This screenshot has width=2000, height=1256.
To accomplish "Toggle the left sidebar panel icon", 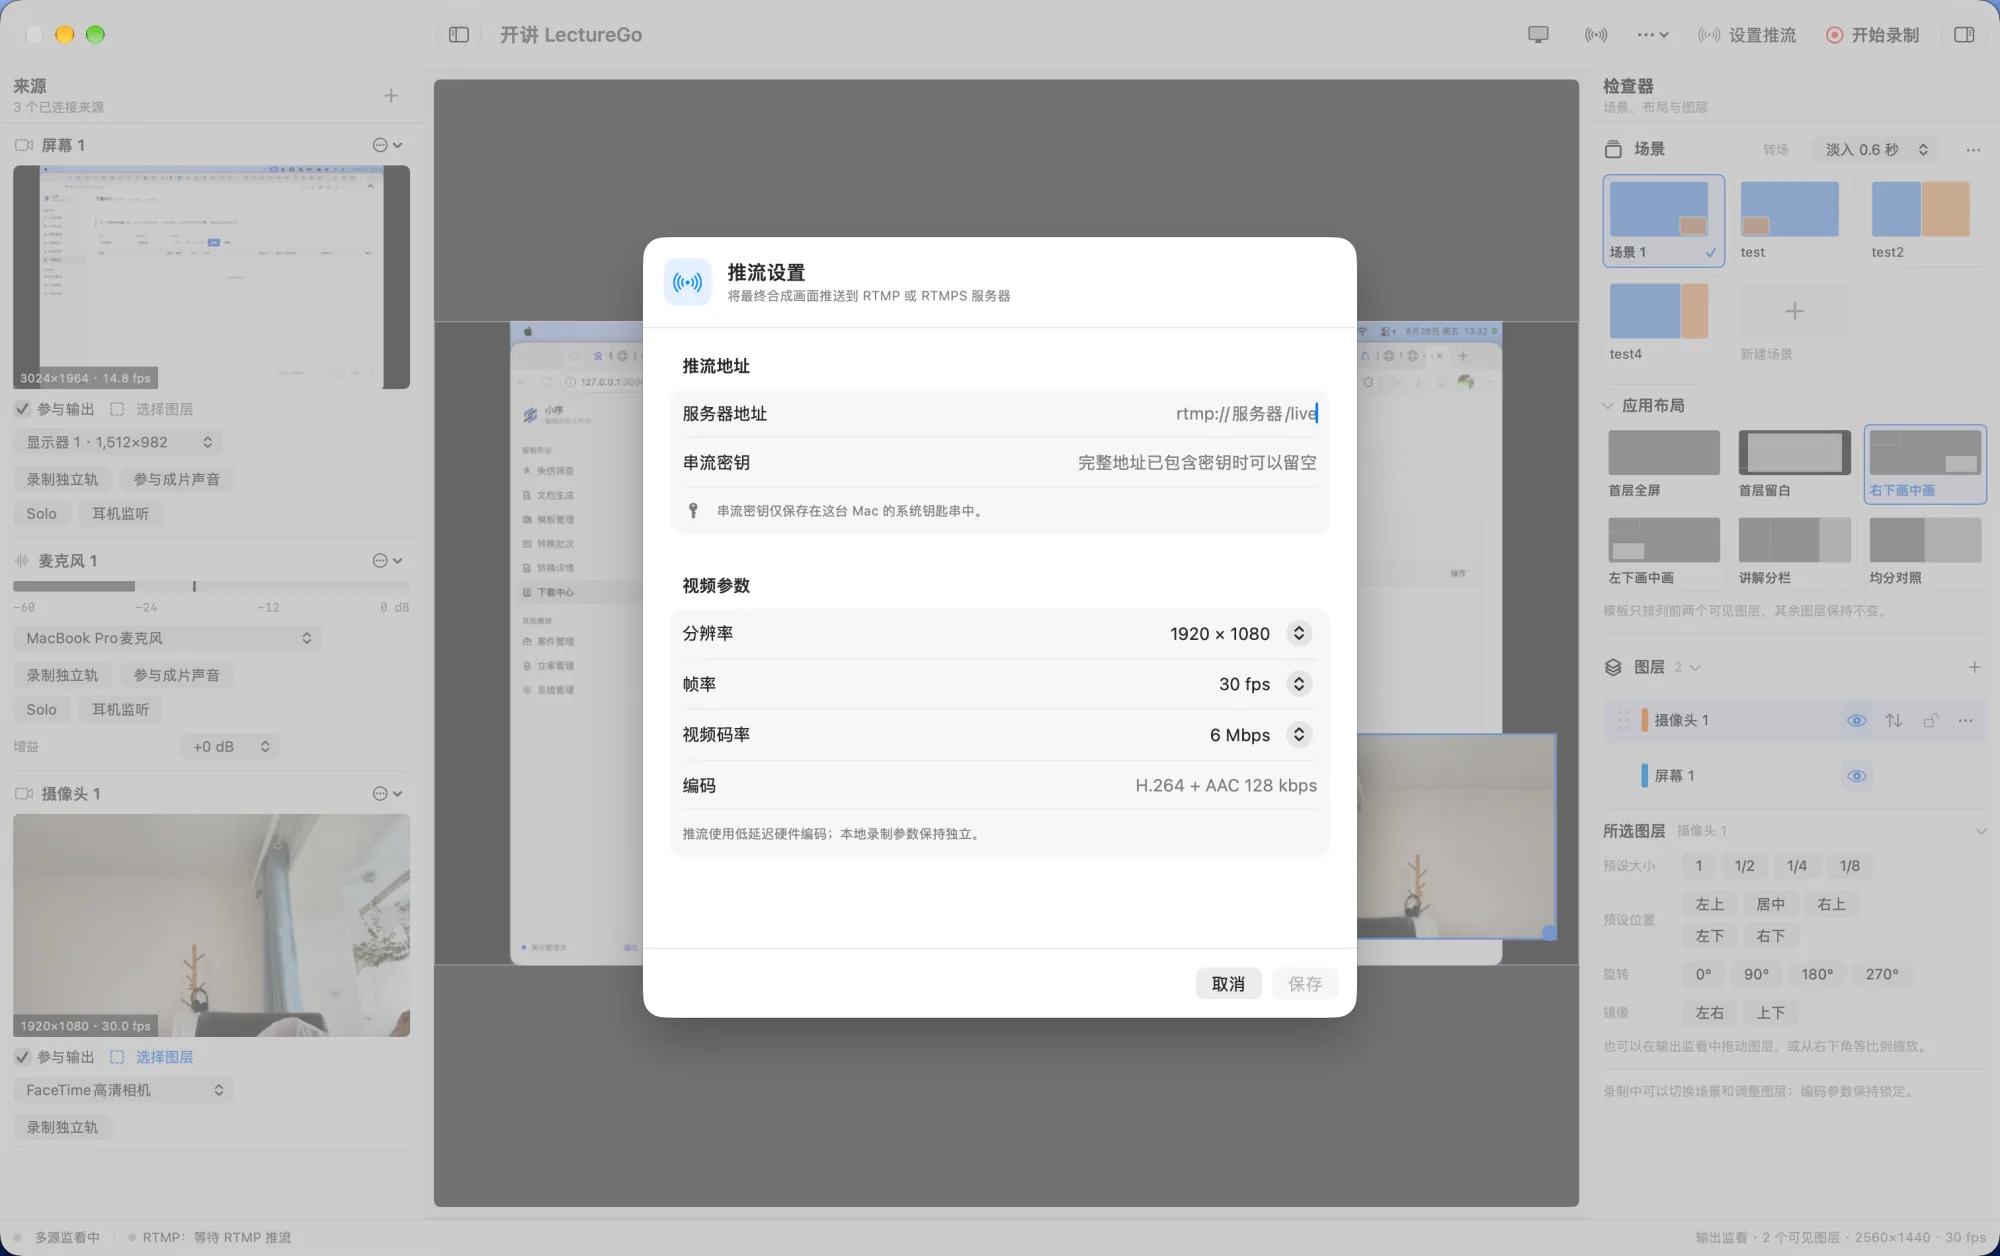I will 459,35.
